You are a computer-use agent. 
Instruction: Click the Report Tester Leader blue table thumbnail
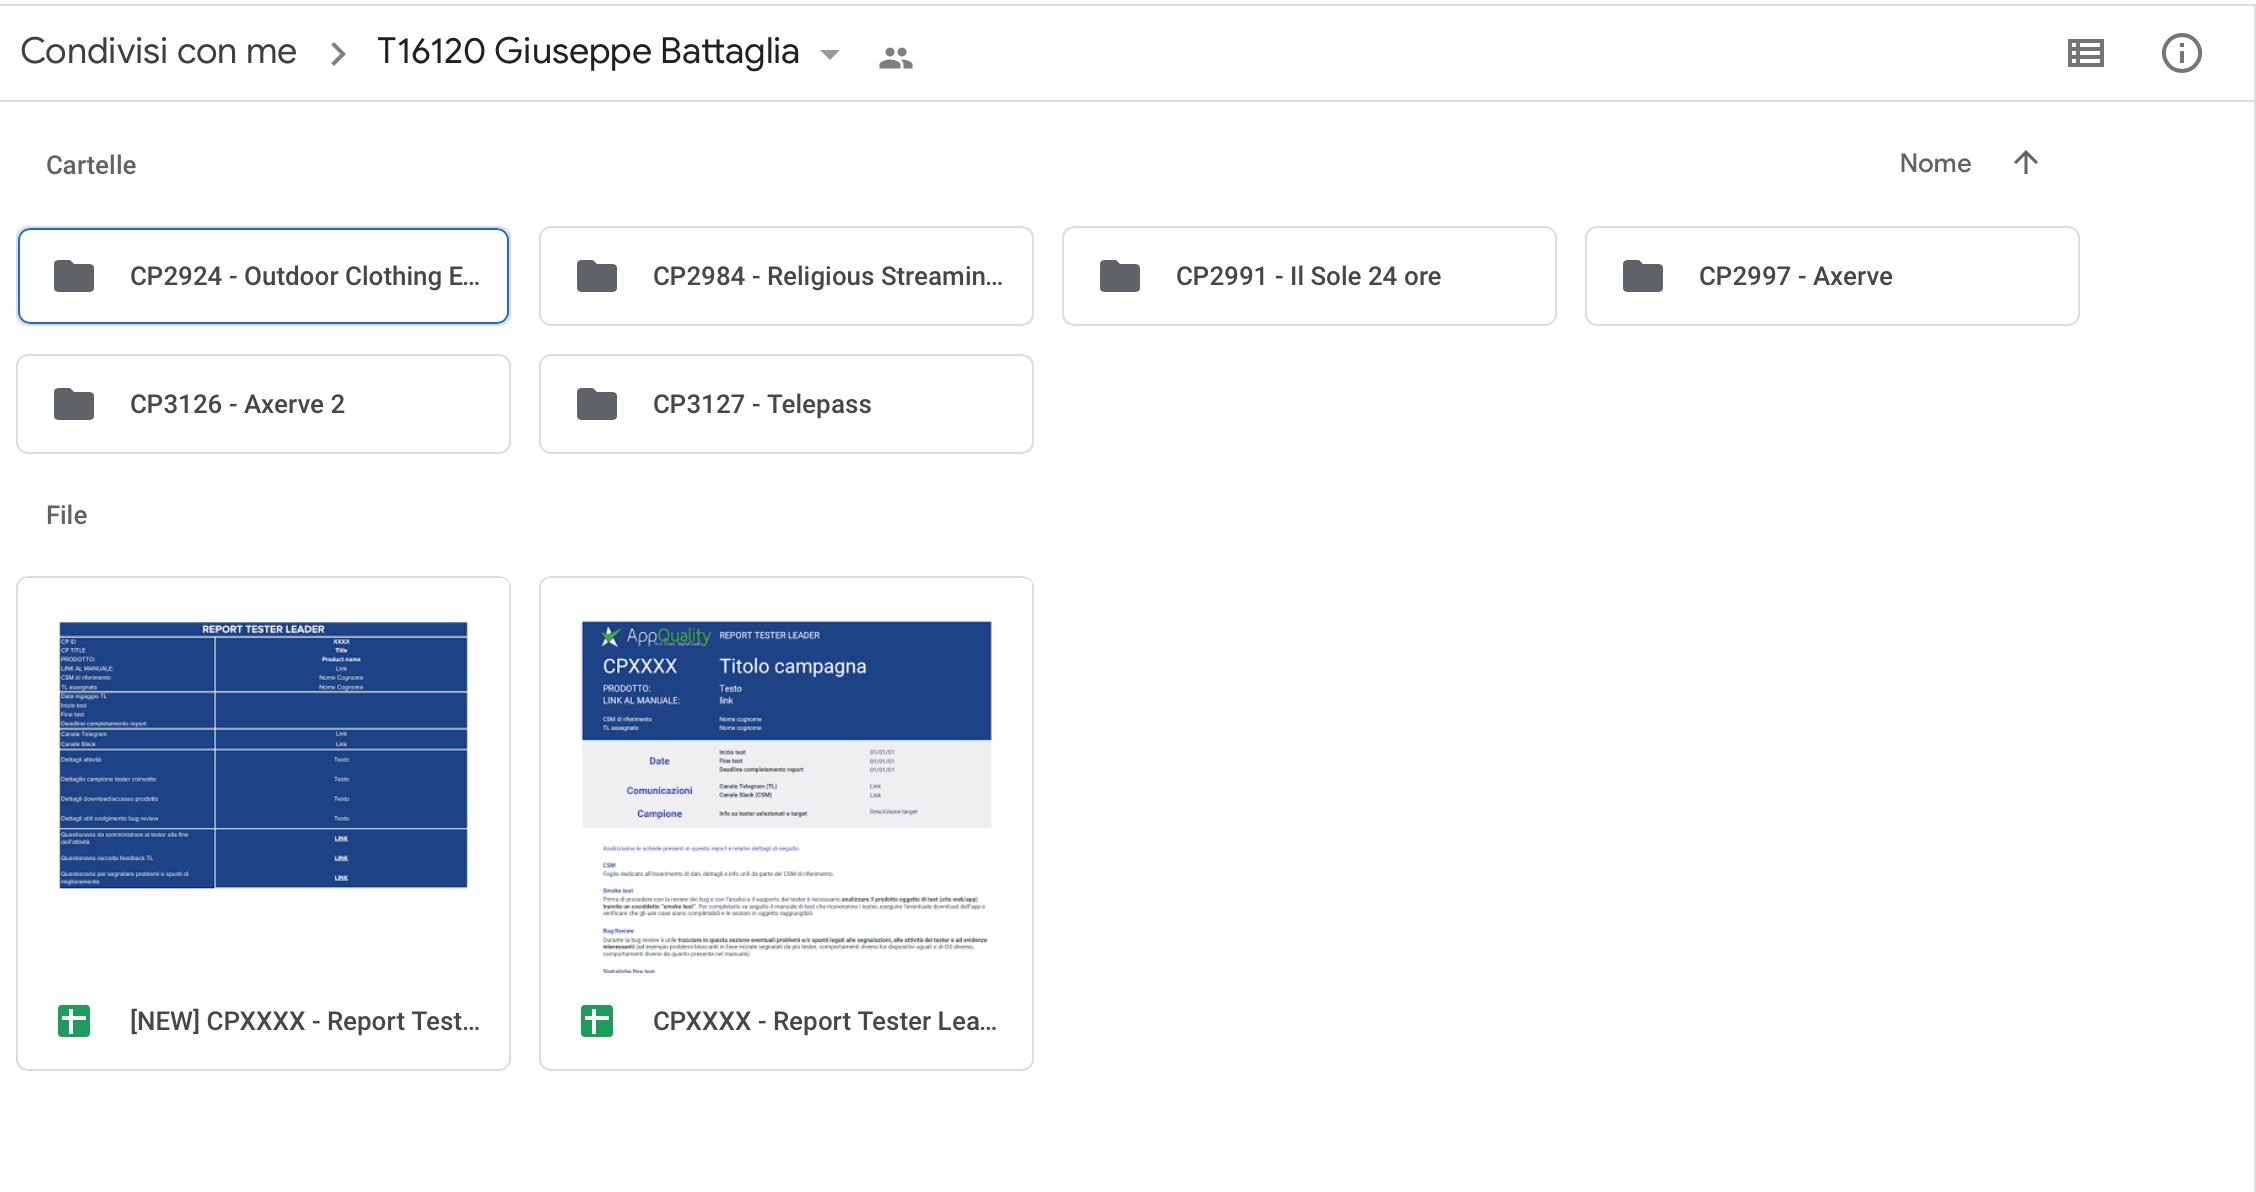(263, 755)
